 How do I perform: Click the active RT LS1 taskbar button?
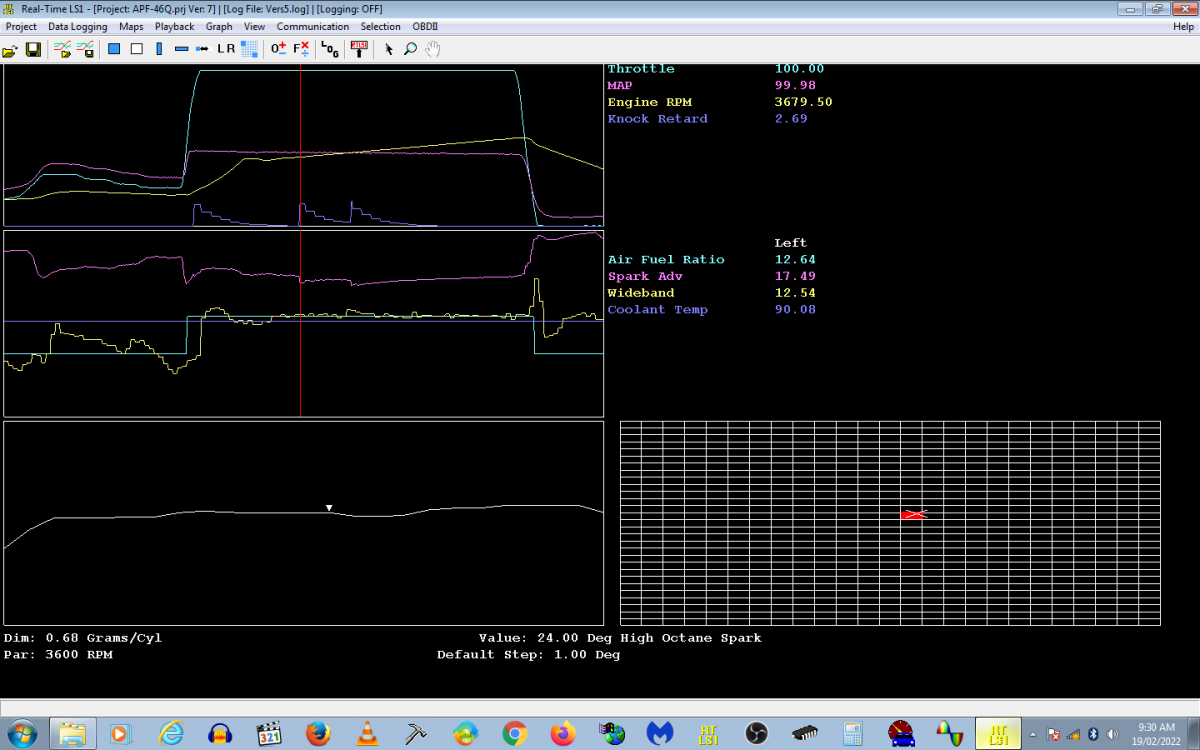[998, 733]
